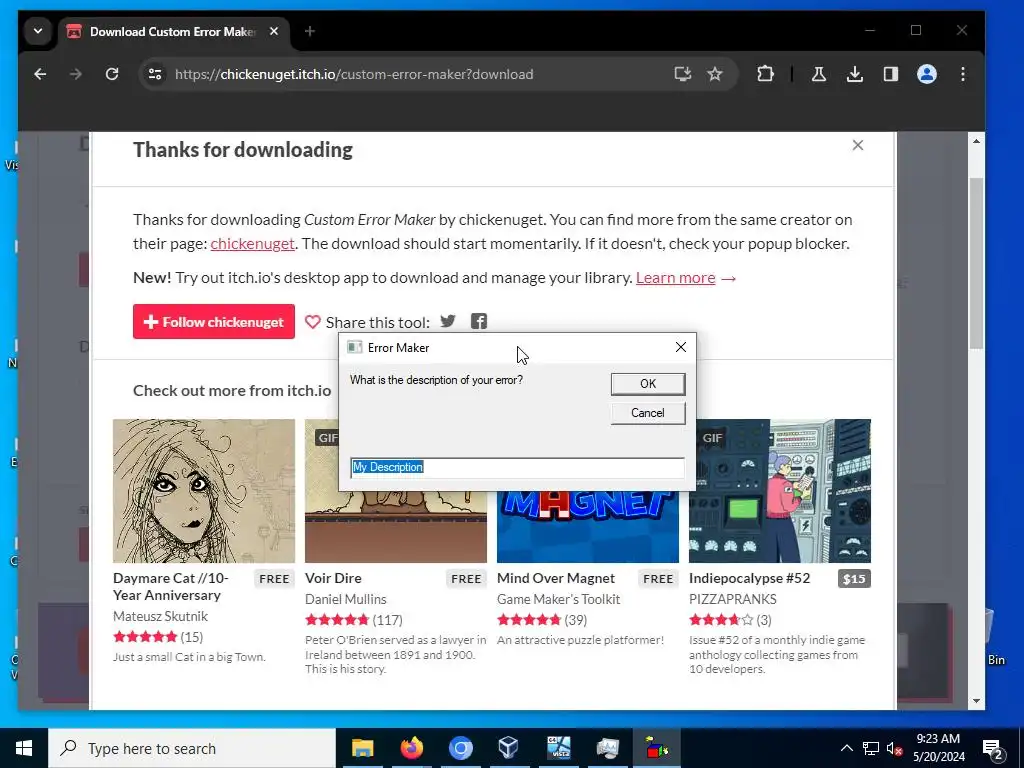Viewport: 1024px width, 768px height.
Task: Bookmark this page with the star
Action: pos(715,74)
